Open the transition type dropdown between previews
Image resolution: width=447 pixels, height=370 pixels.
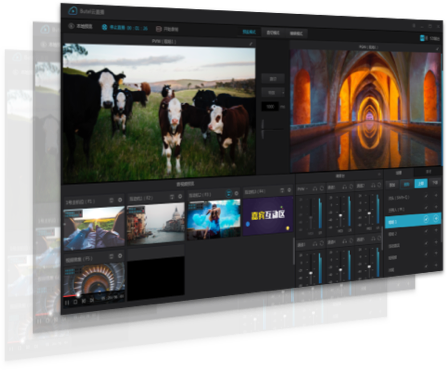point(273,92)
